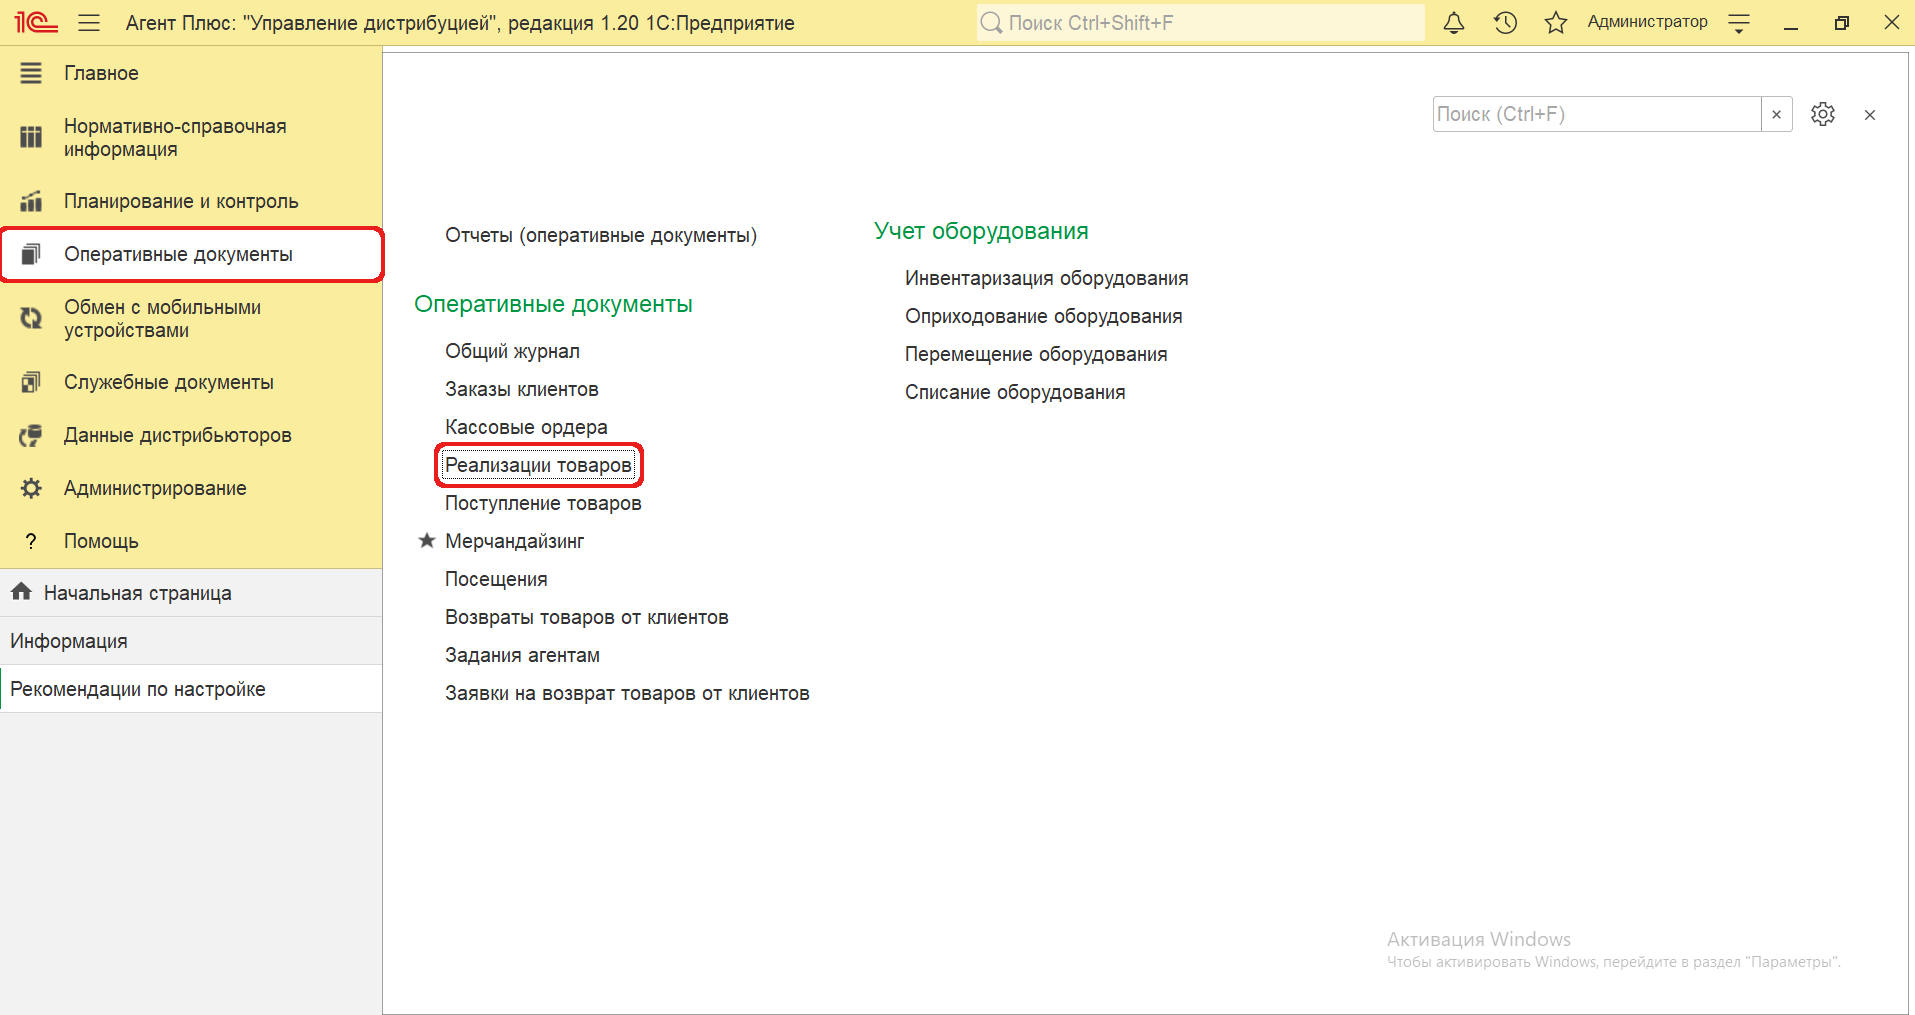The width and height of the screenshot is (1915, 1015).
Task: Expand the service options dropdown beside Администратор
Action: (x=1739, y=24)
